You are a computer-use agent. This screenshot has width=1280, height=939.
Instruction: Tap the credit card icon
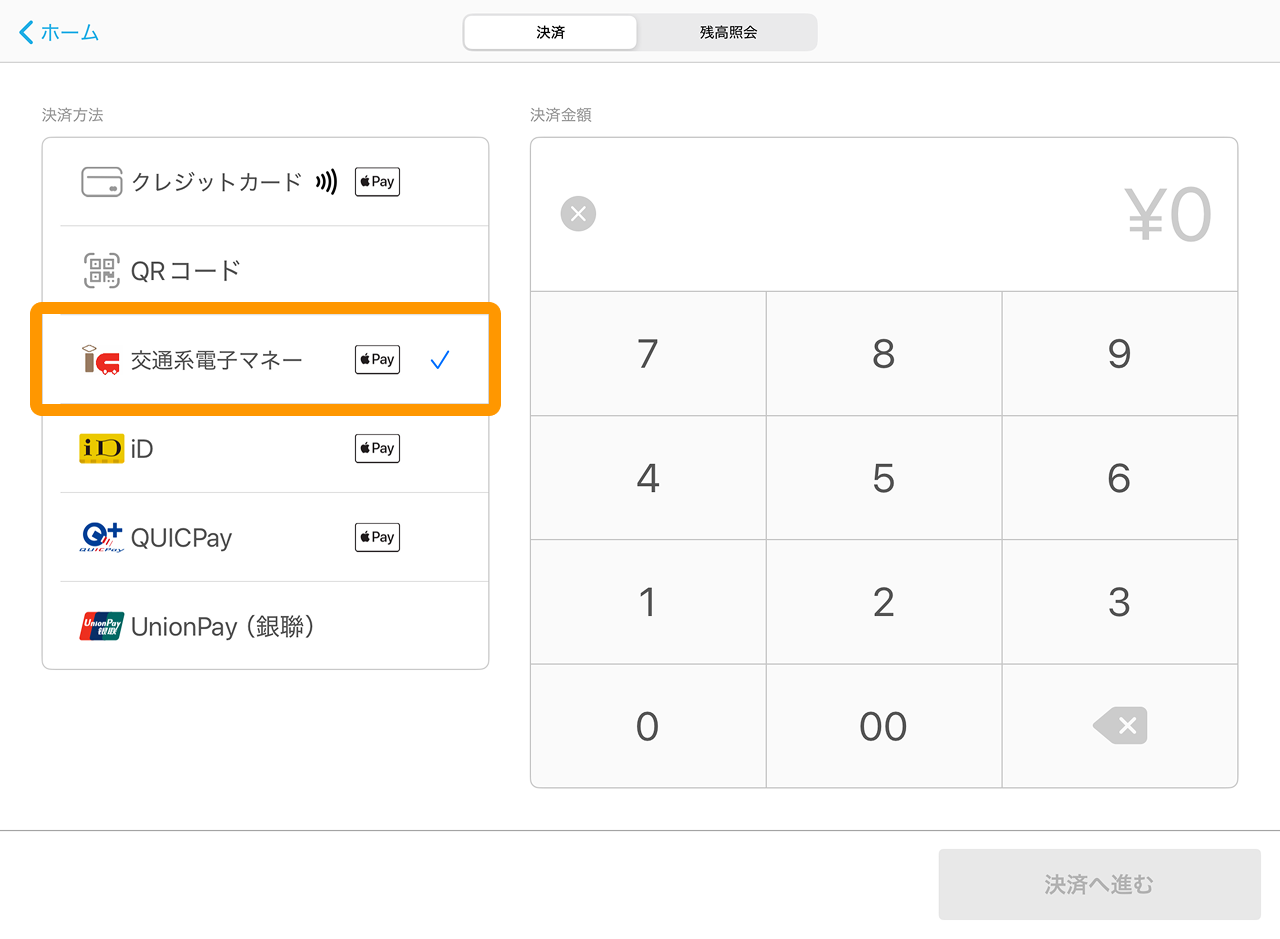(101, 182)
